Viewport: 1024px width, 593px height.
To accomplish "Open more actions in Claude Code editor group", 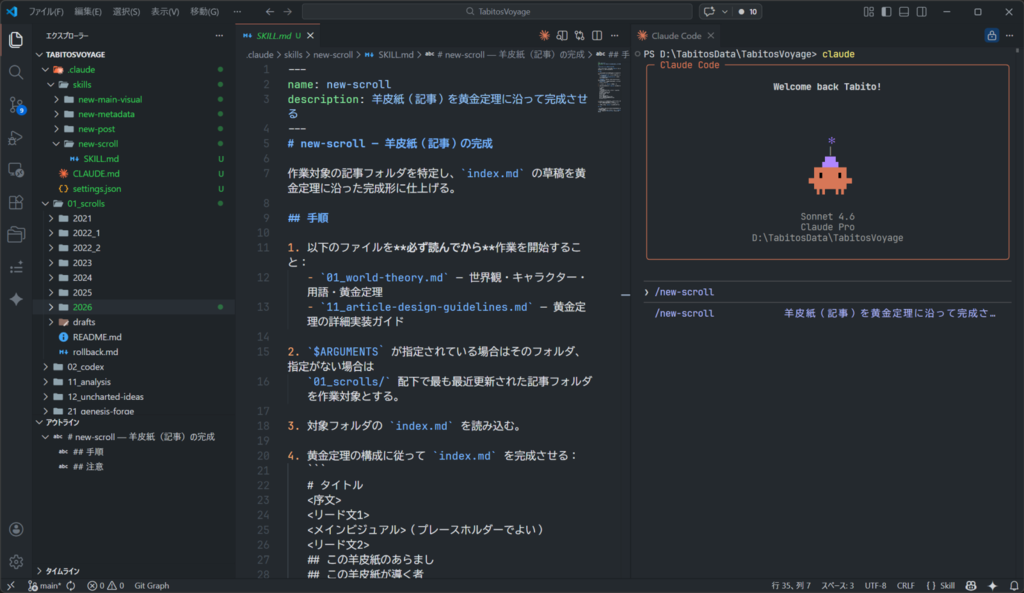I will click(1010, 35).
